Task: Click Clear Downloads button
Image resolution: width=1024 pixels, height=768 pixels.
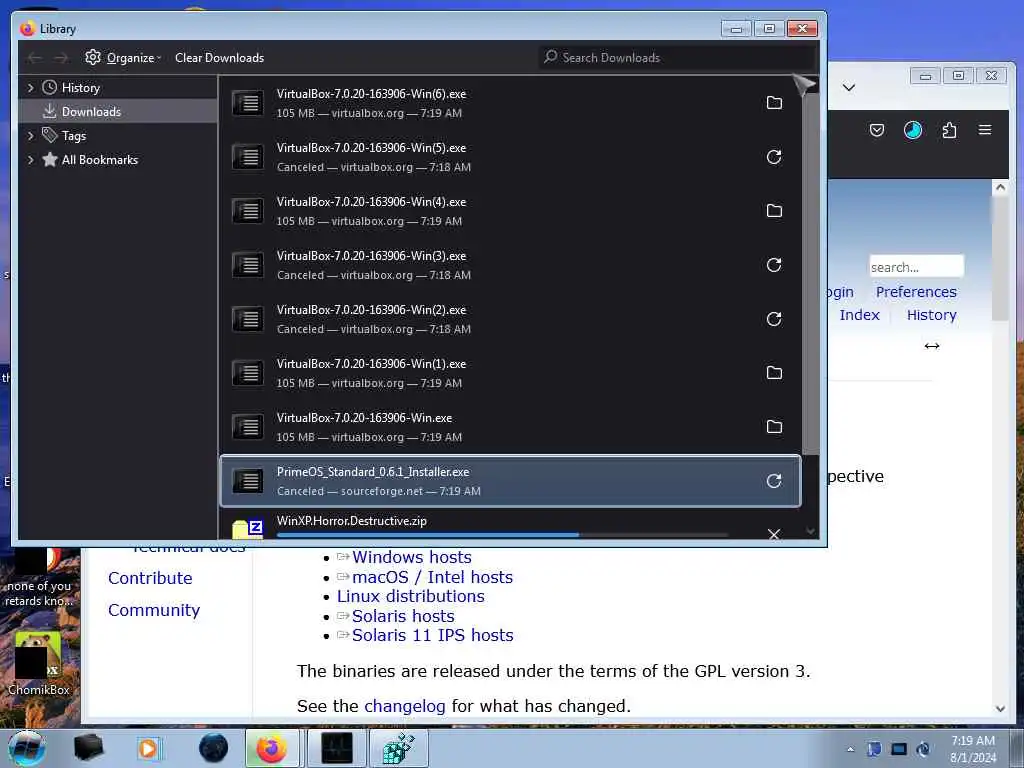Action: coord(219,57)
